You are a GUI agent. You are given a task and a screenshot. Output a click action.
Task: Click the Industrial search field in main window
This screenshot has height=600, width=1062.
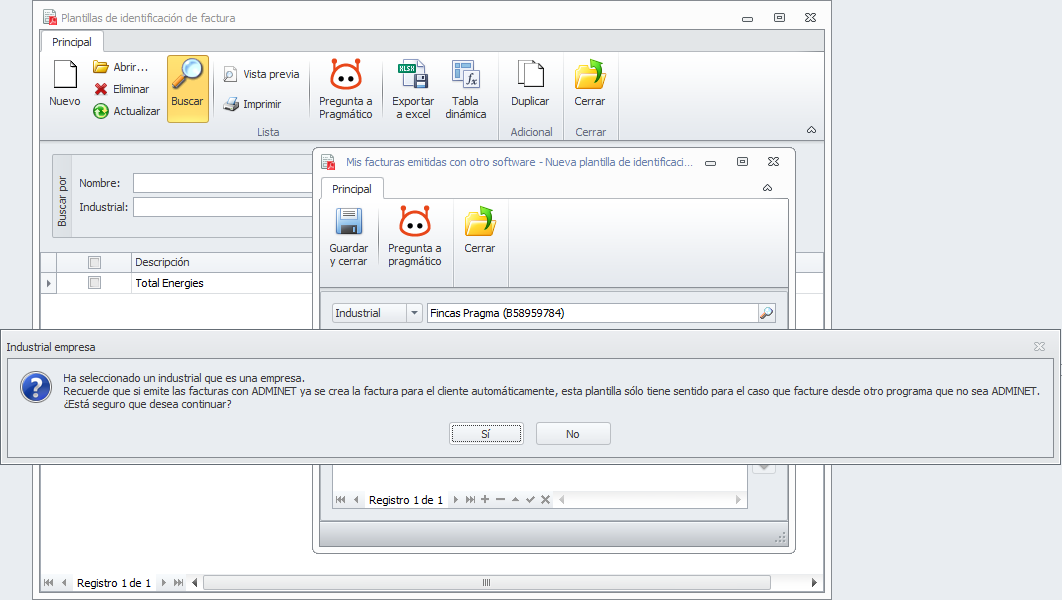pos(223,207)
